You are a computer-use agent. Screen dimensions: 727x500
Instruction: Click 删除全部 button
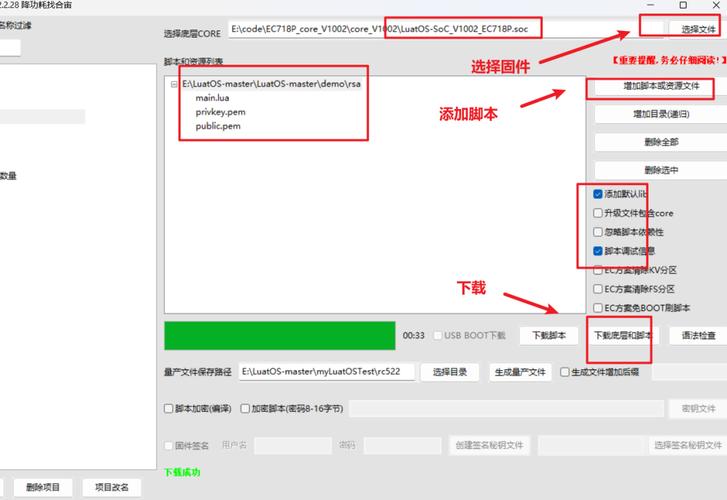click(661, 142)
